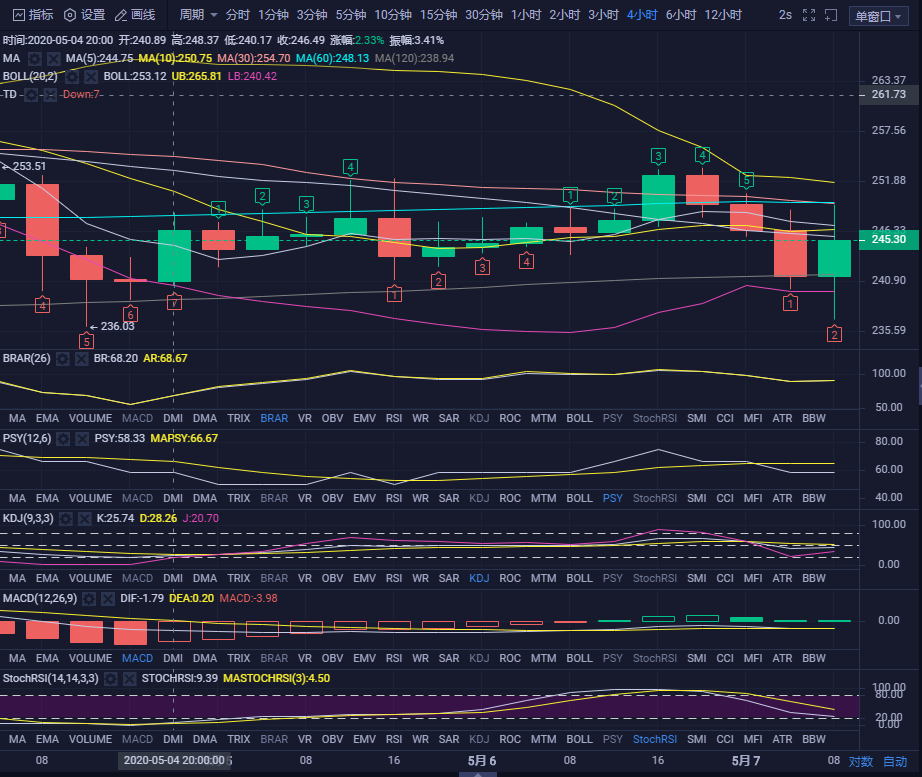The height and width of the screenshot is (777, 922).
Task: Open BRAR(26) gear settings
Action: (63, 358)
